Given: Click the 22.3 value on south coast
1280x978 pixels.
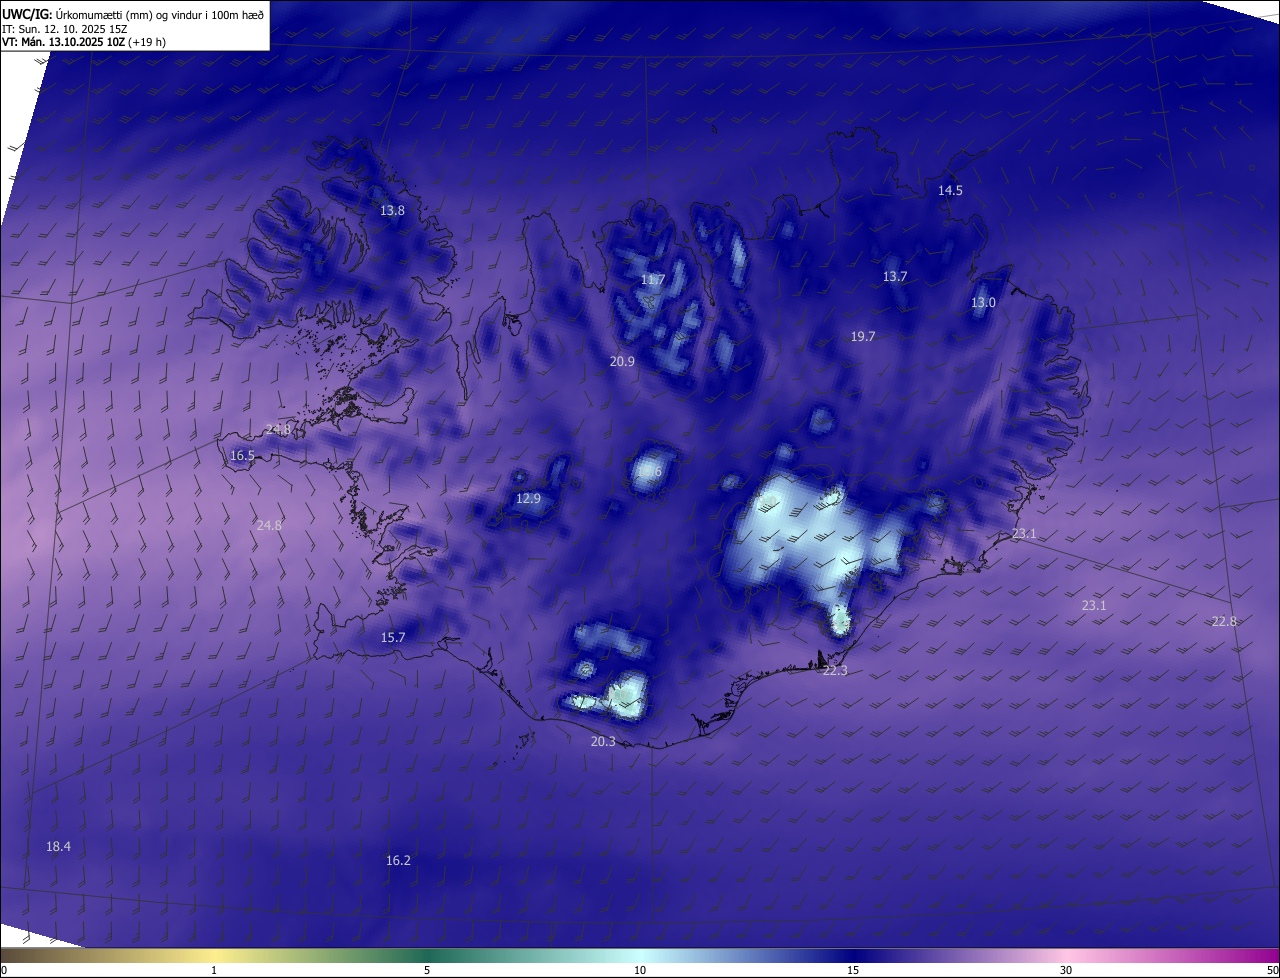Looking at the screenshot, I should pos(835,670).
